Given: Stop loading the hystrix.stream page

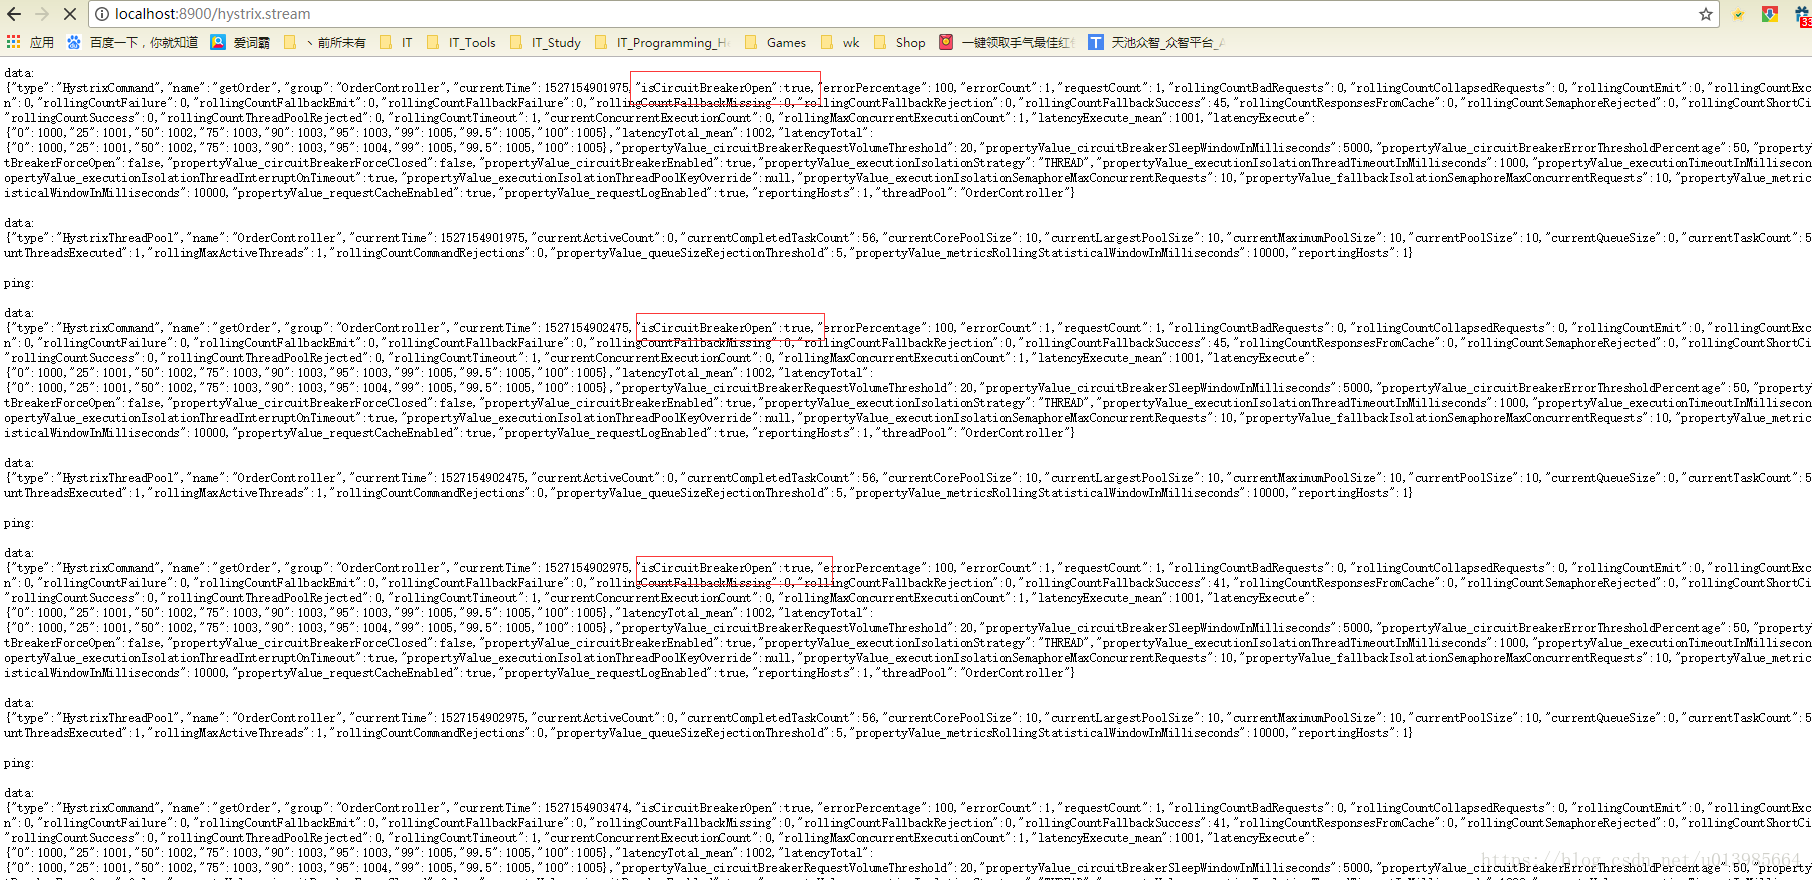Looking at the screenshot, I should (70, 14).
